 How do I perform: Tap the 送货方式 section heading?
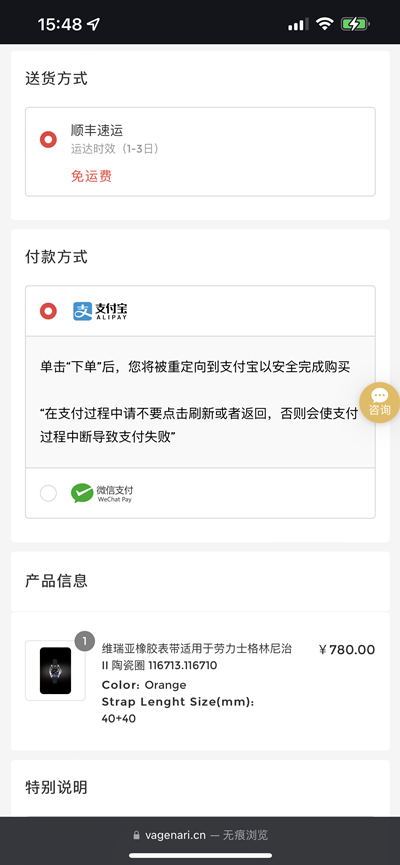tap(56, 78)
